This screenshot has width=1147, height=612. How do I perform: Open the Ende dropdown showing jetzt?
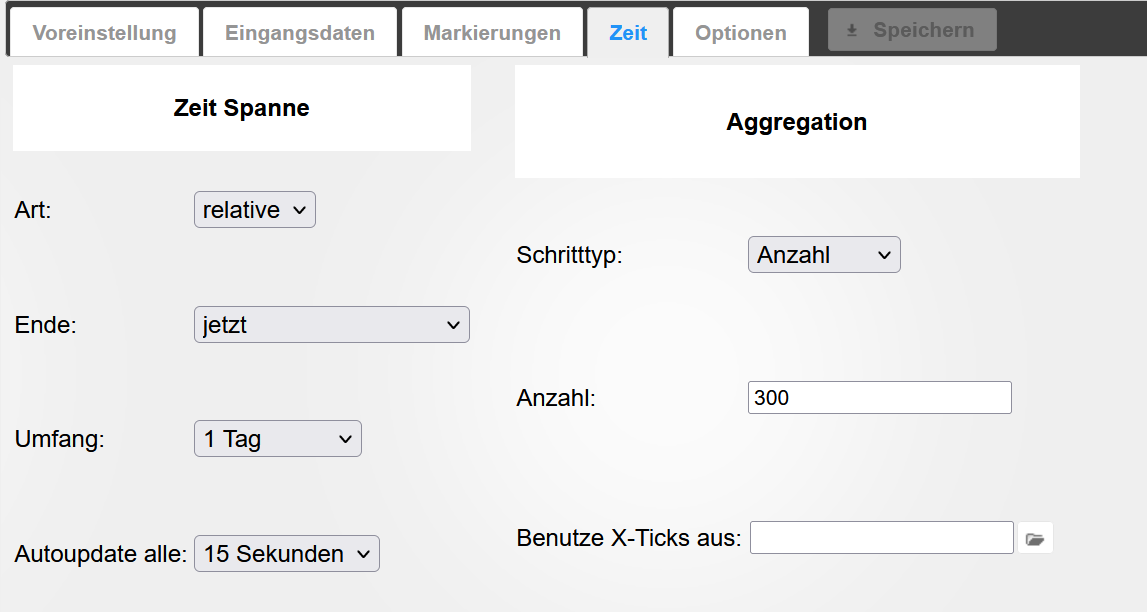(331, 325)
